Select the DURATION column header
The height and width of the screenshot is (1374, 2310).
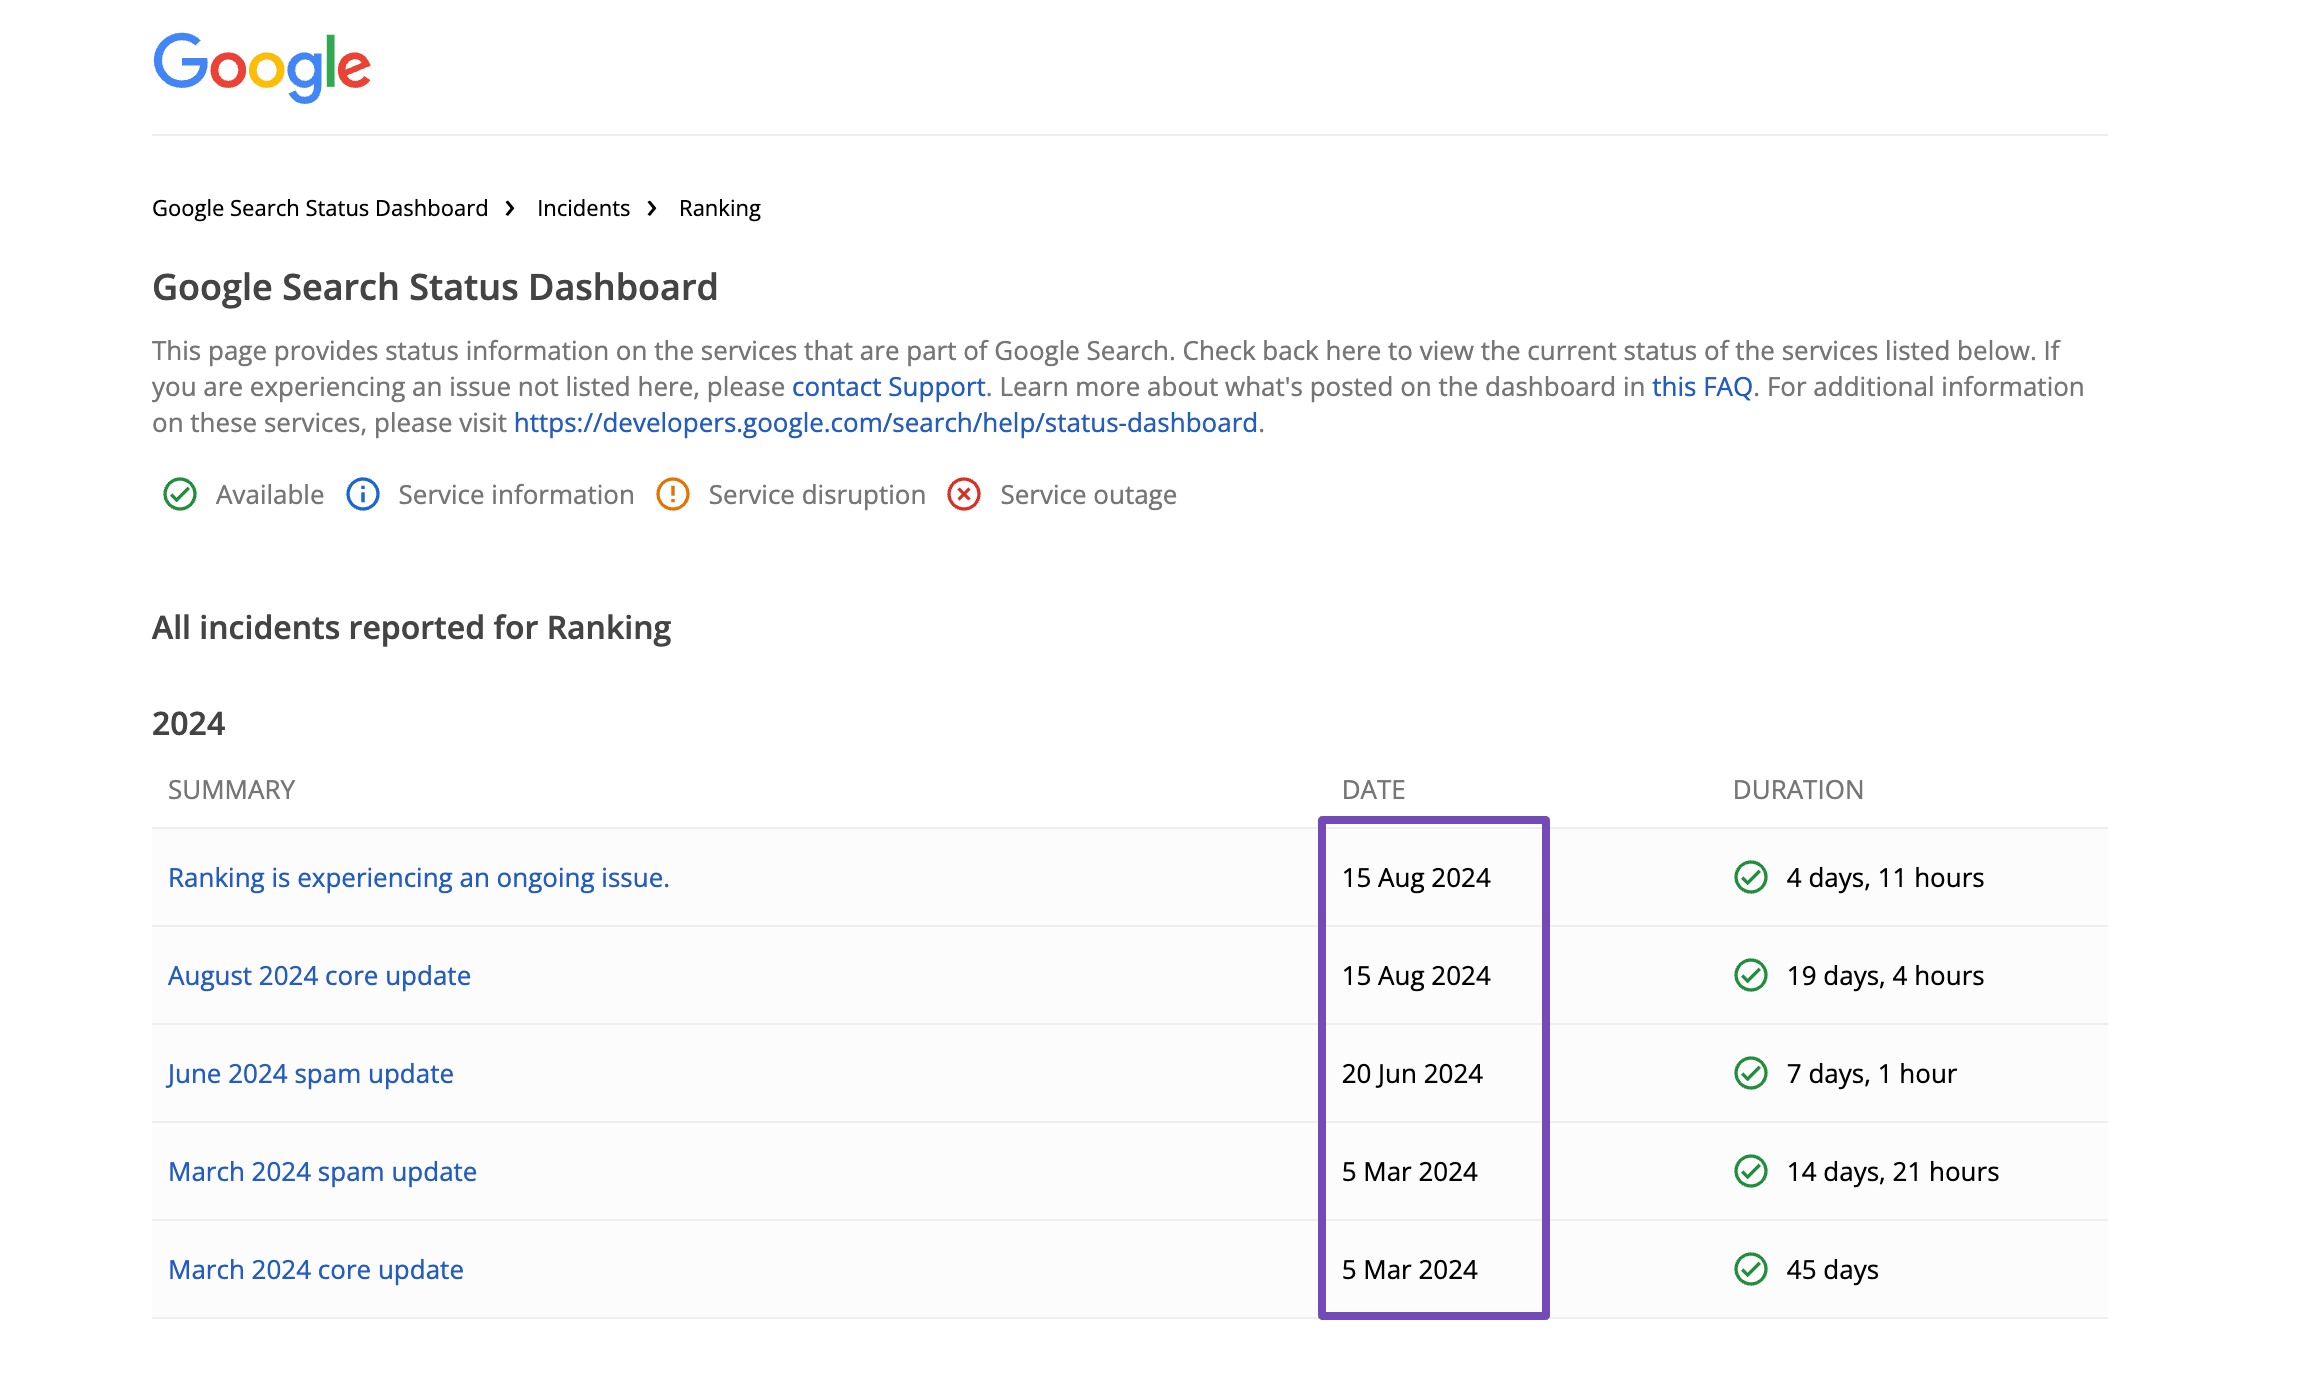pyautogui.click(x=1798, y=790)
